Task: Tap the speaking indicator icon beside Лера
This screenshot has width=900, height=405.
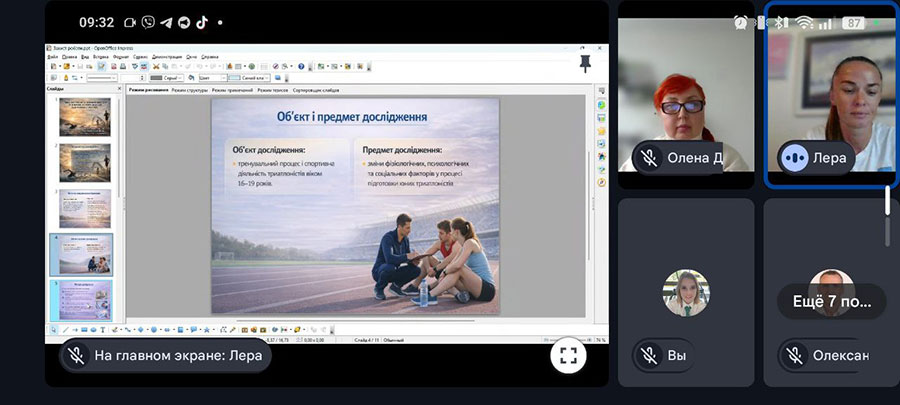Action: tap(795, 157)
